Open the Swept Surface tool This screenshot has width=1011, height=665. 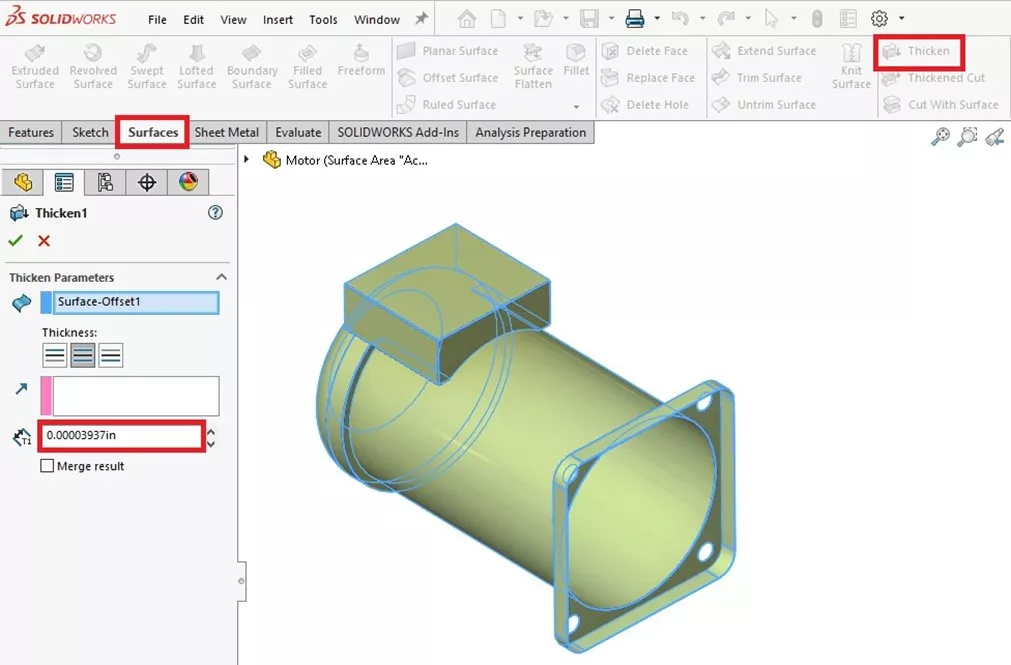146,64
